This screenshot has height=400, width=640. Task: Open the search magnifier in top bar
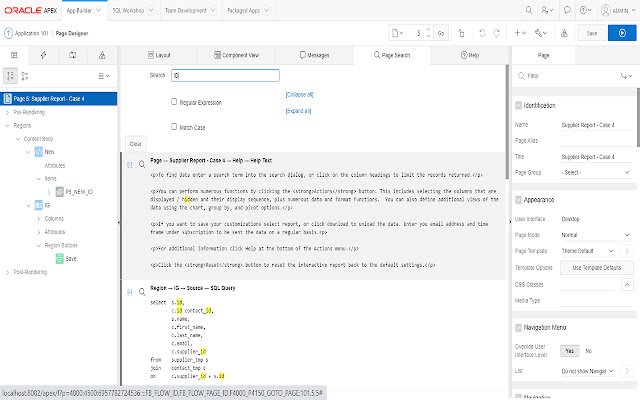point(529,10)
